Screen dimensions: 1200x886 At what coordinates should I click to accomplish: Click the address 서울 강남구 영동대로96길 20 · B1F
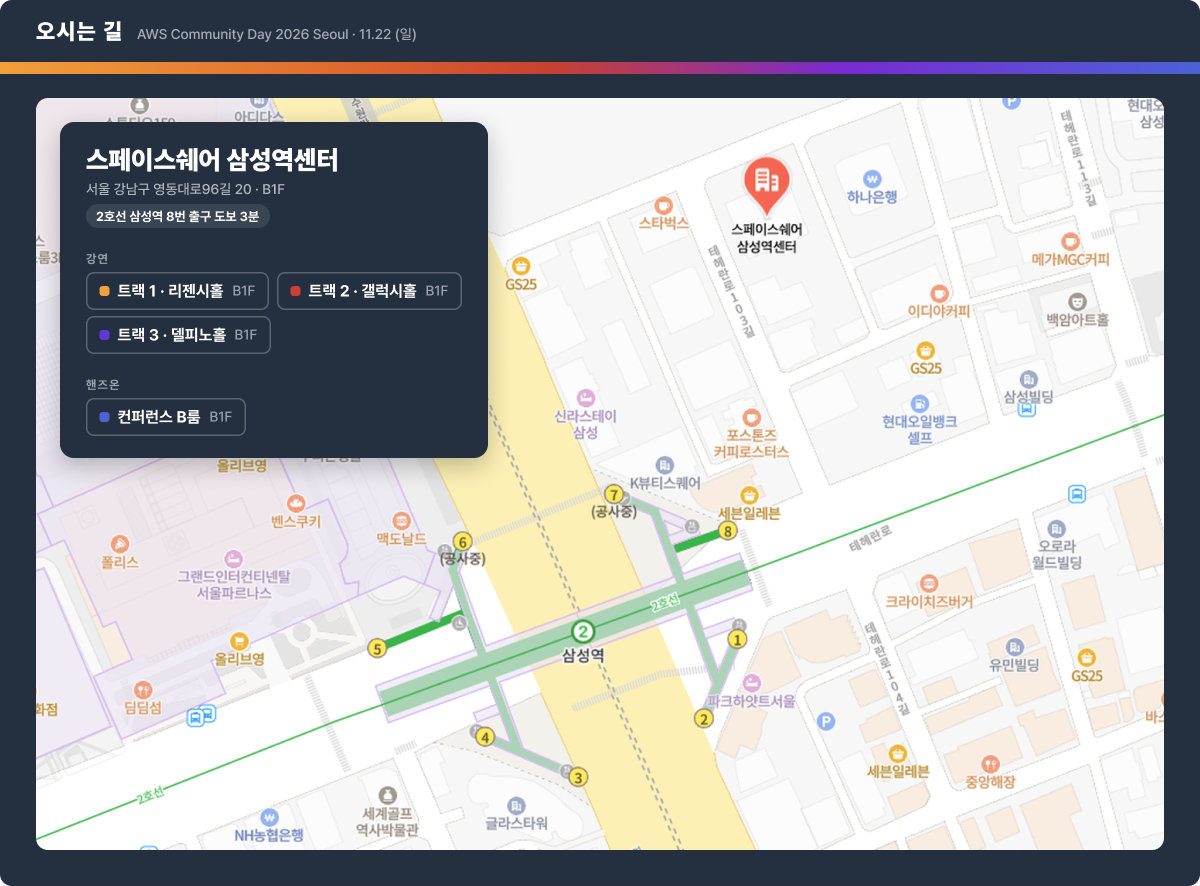(x=186, y=189)
